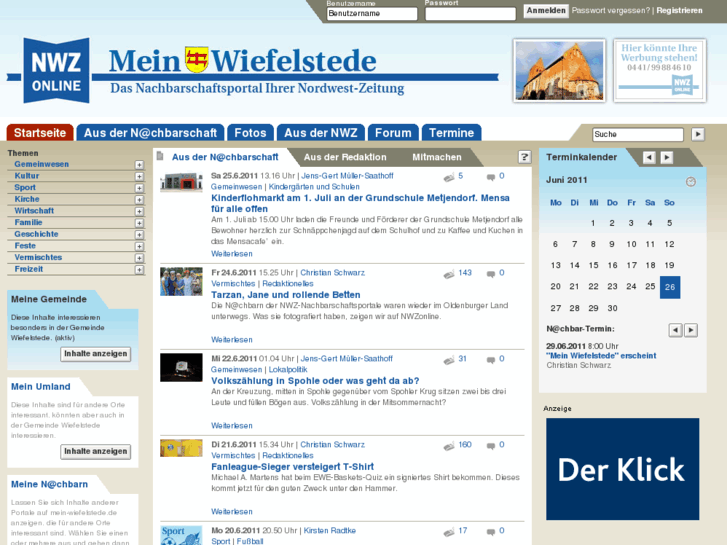Open author link Christian Schwarz on Fanleague article

[332, 444]
